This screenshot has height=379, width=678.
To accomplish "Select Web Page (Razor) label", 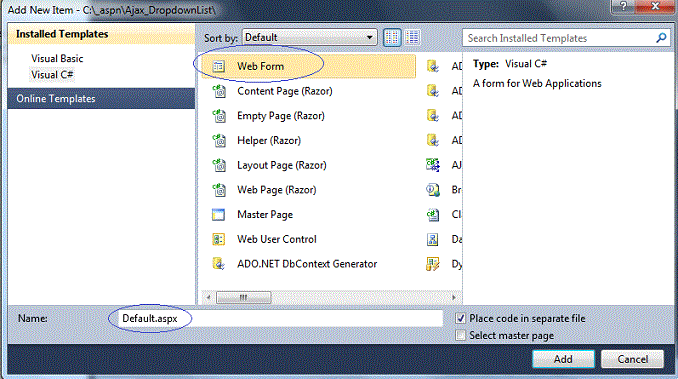I will pyautogui.click(x=276, y=190).
